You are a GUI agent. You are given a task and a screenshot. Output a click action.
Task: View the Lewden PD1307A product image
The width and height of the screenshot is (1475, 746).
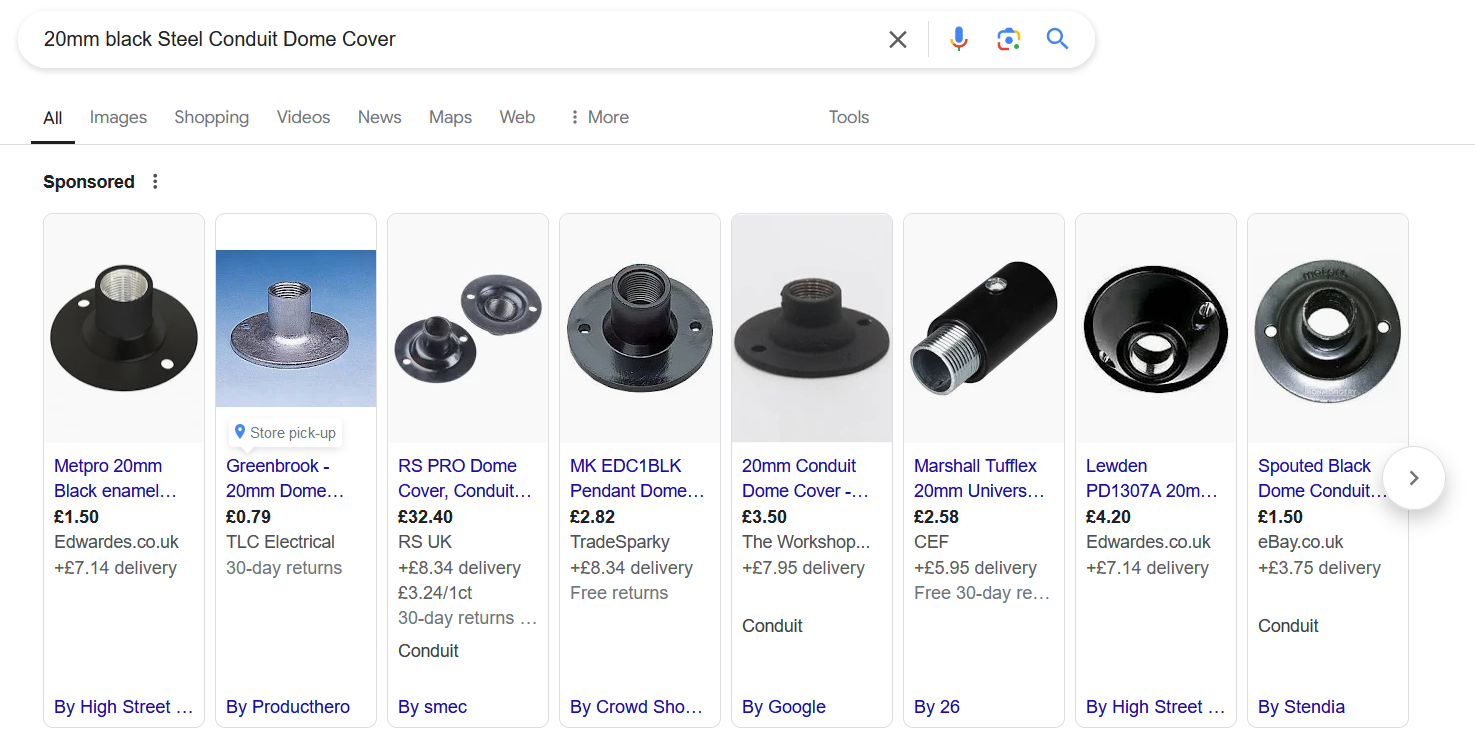(1156, 329)
